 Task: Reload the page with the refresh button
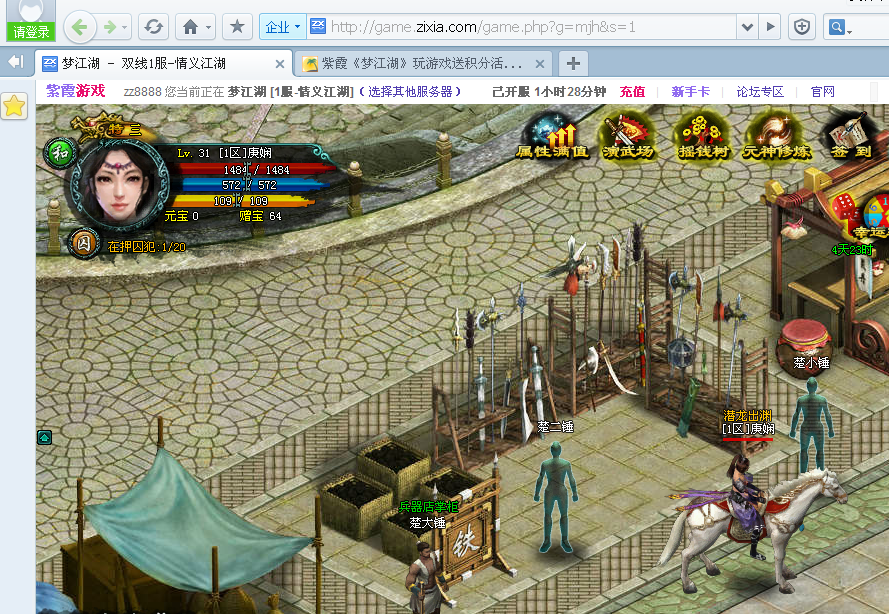tap(153, 27)
